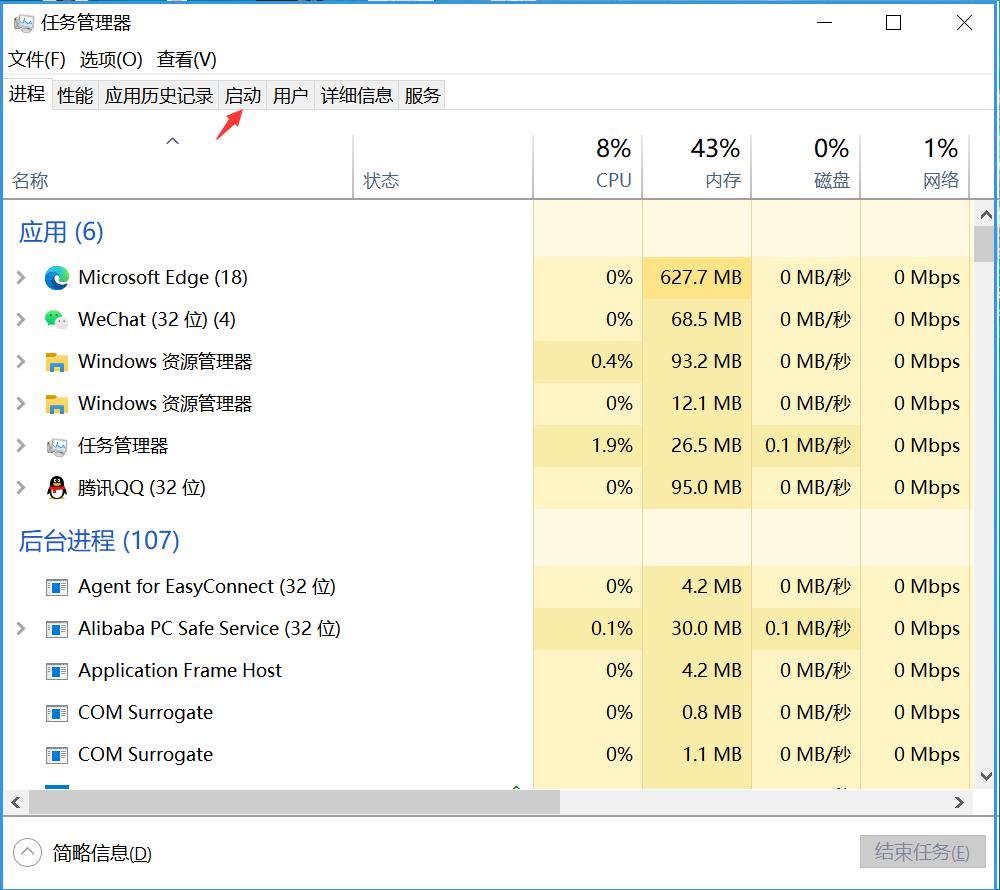Expand the Microsoft Edge process group
1000x890 pixels.
pyautogui.click(x=22, y=278)
